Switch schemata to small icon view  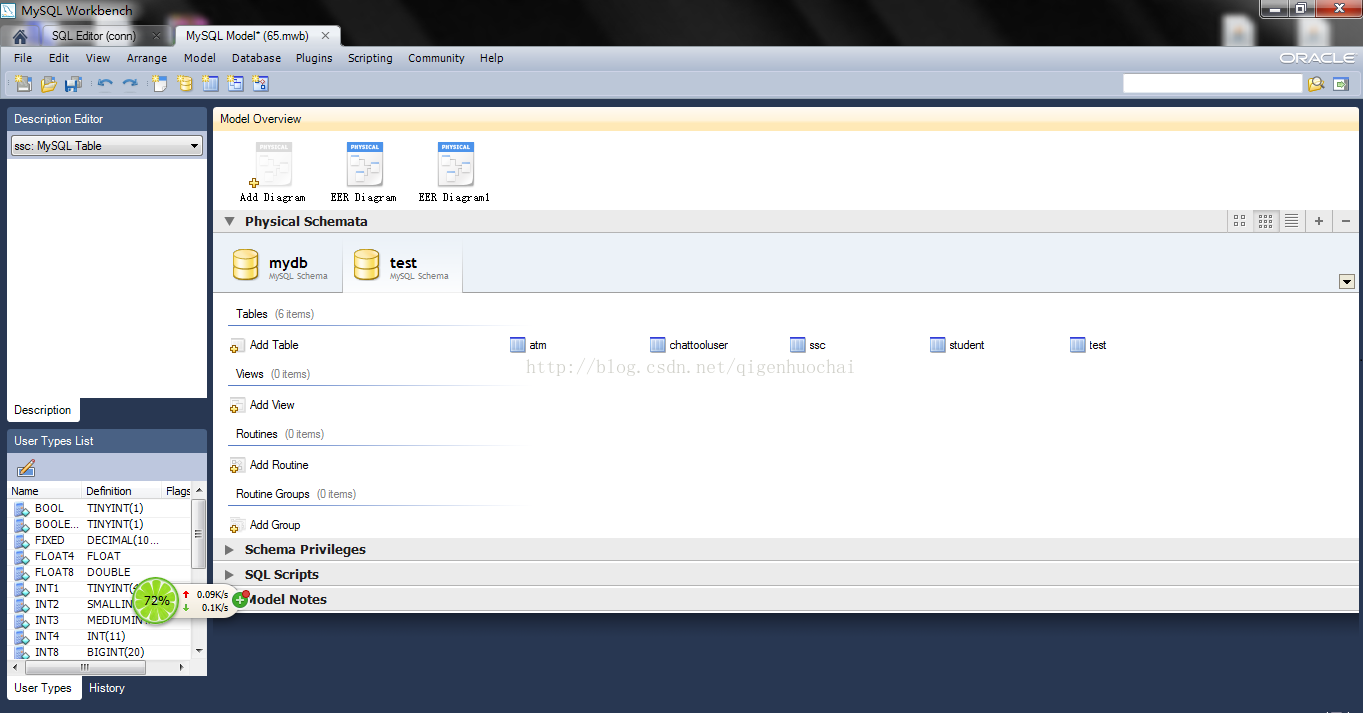pyautogui.click(x=1266, y=221)
